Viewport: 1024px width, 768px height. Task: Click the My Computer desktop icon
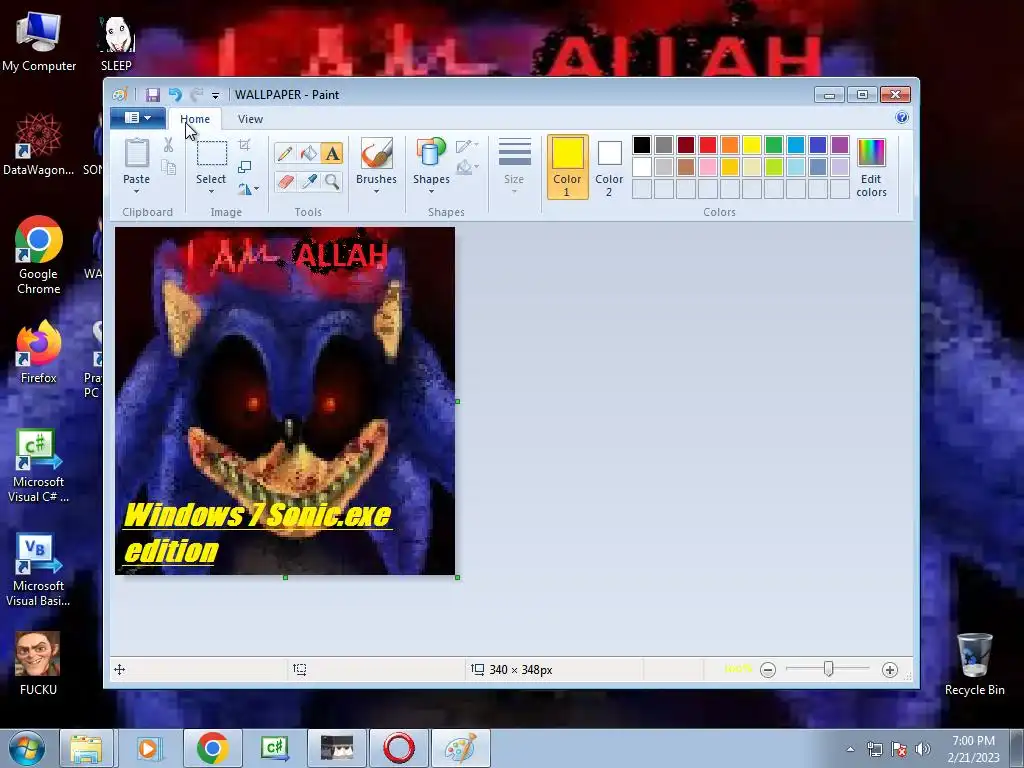[x=39, y=41]
